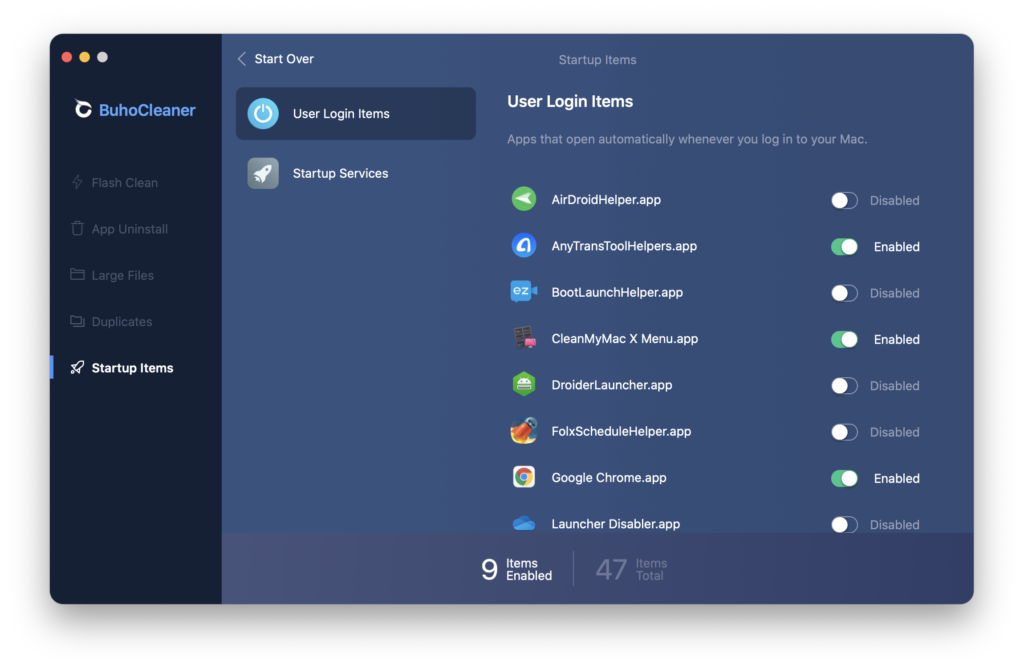Click the AirDroidHelper app icon
The image size is (1024, 670).
coord(524,199)
